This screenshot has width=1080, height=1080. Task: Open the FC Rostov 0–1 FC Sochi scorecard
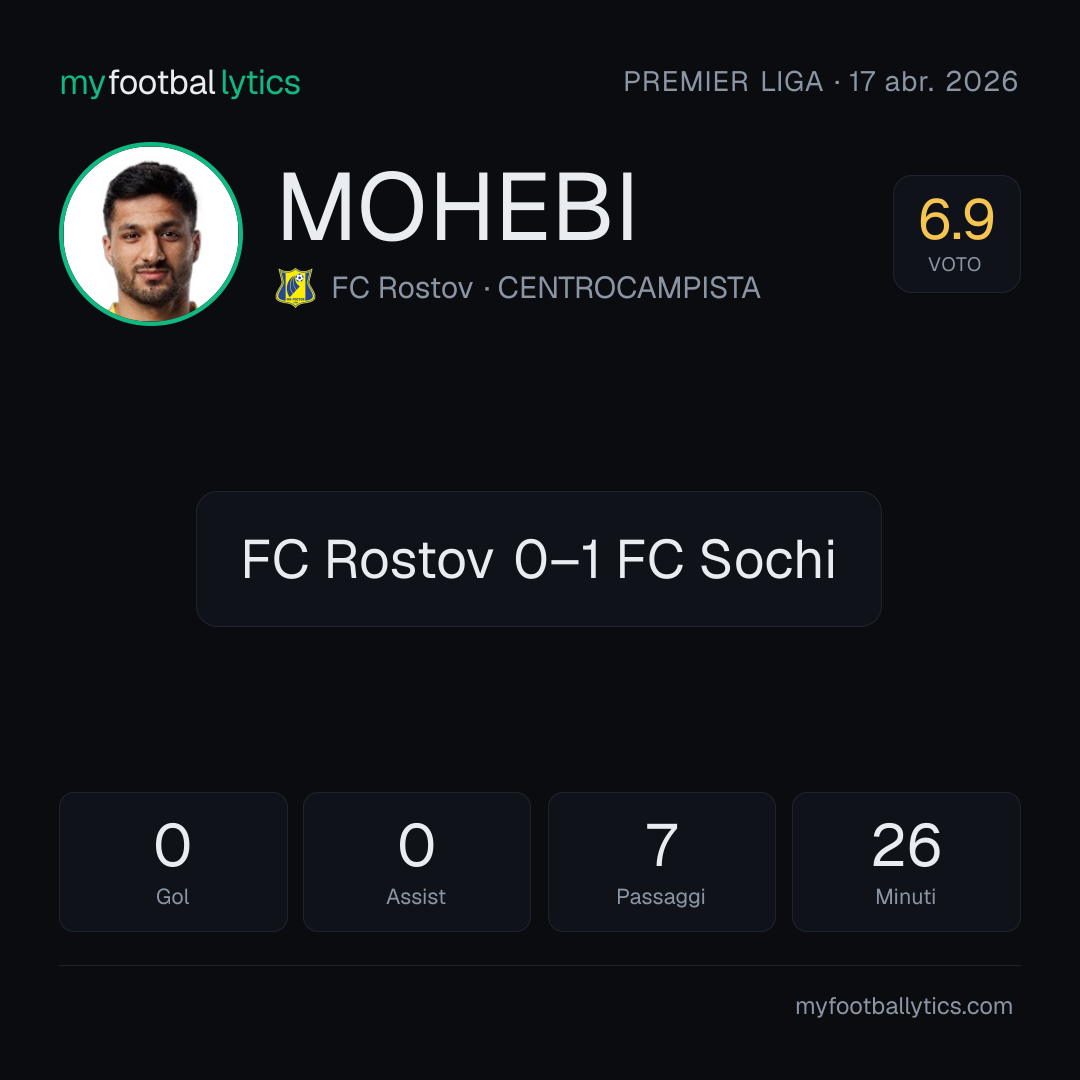click(539, 559)
